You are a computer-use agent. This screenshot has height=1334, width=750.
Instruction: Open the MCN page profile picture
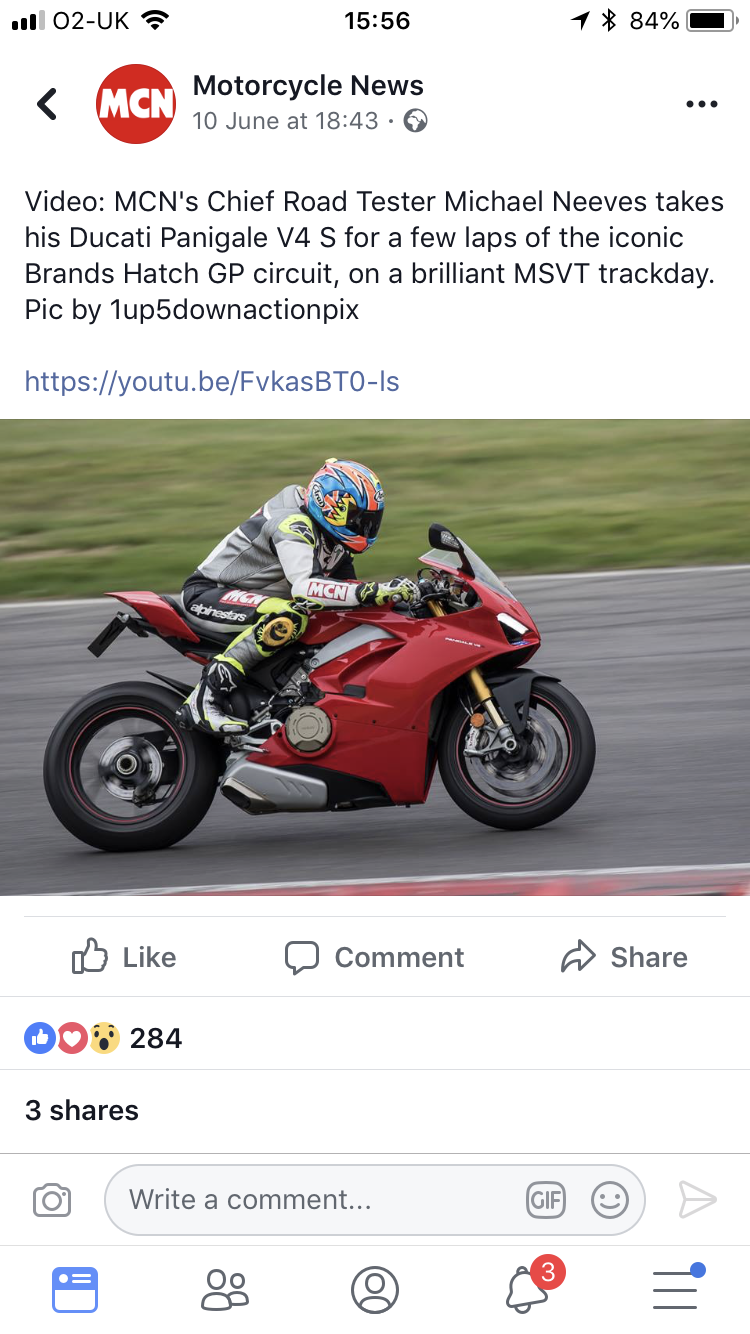coord(136,104)
